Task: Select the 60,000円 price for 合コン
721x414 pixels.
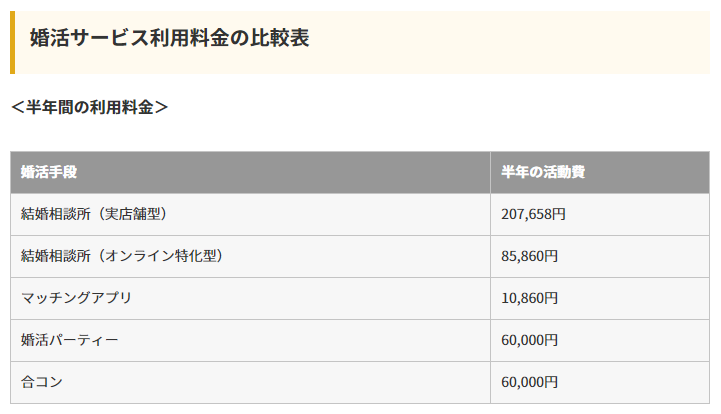Action: tap(530, 382)
